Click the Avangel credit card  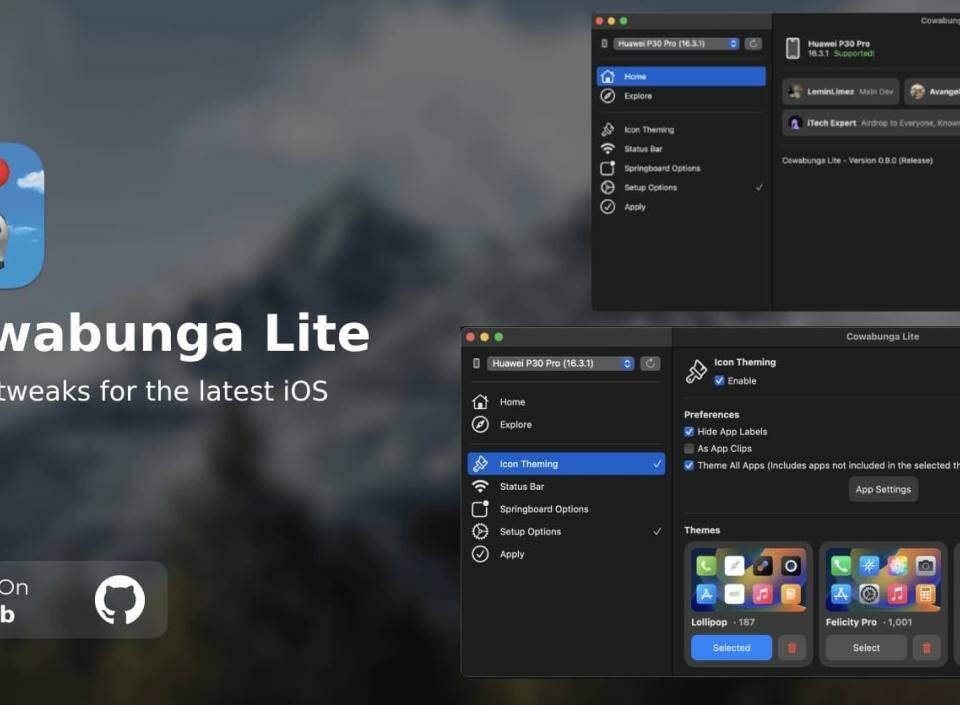pyautogui.click(x=932, y=92)
